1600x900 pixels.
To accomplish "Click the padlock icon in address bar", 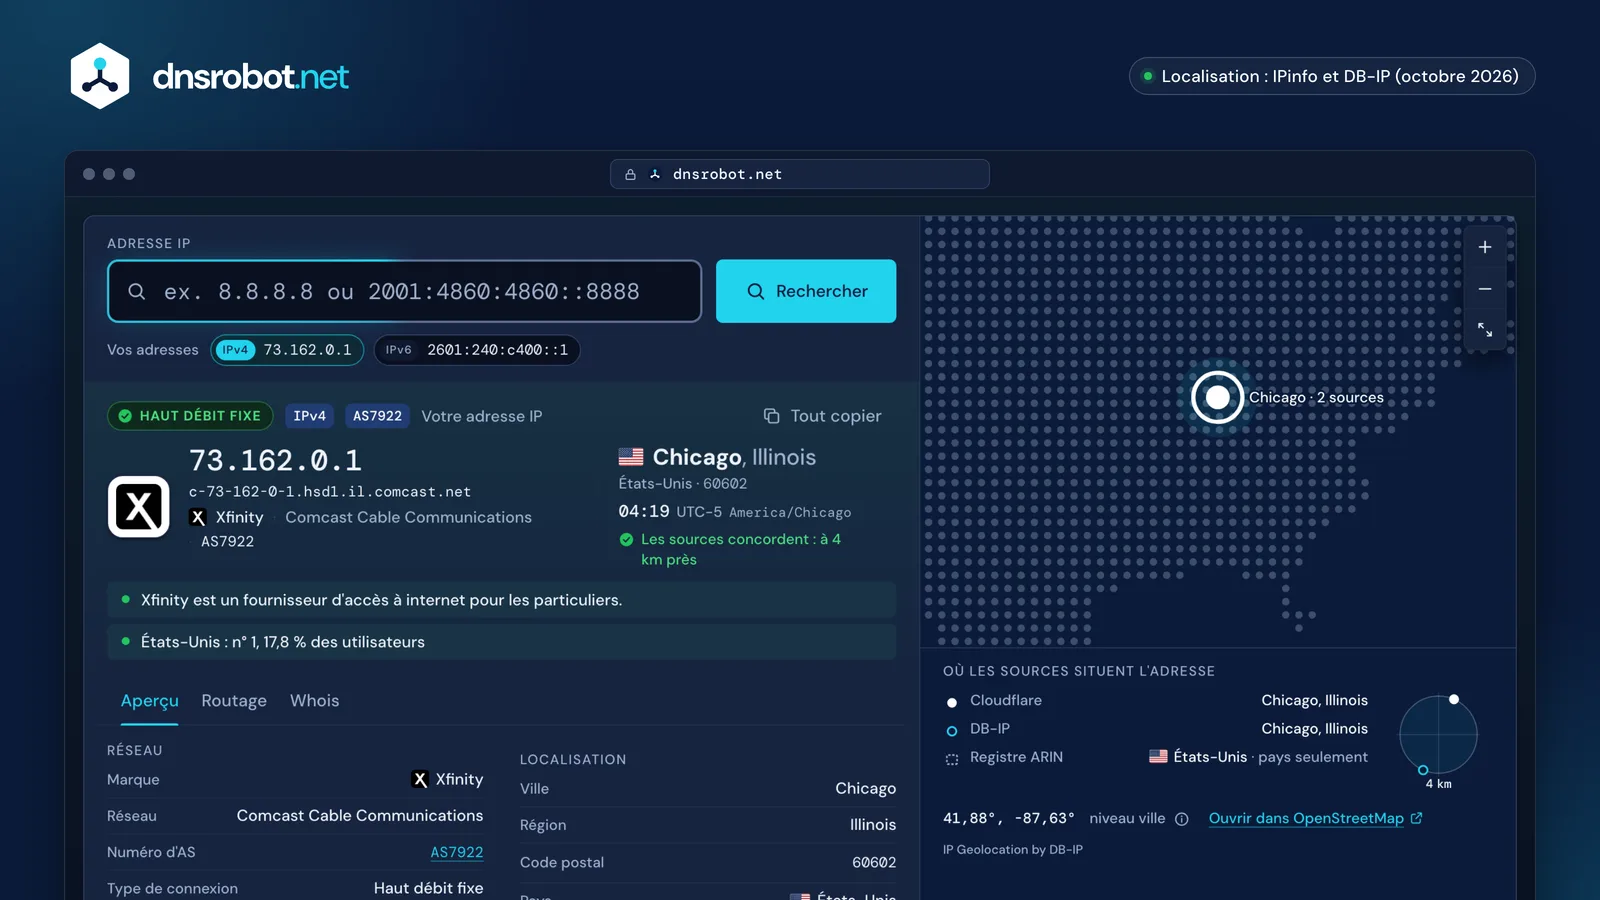I will (x=630, y=174).
